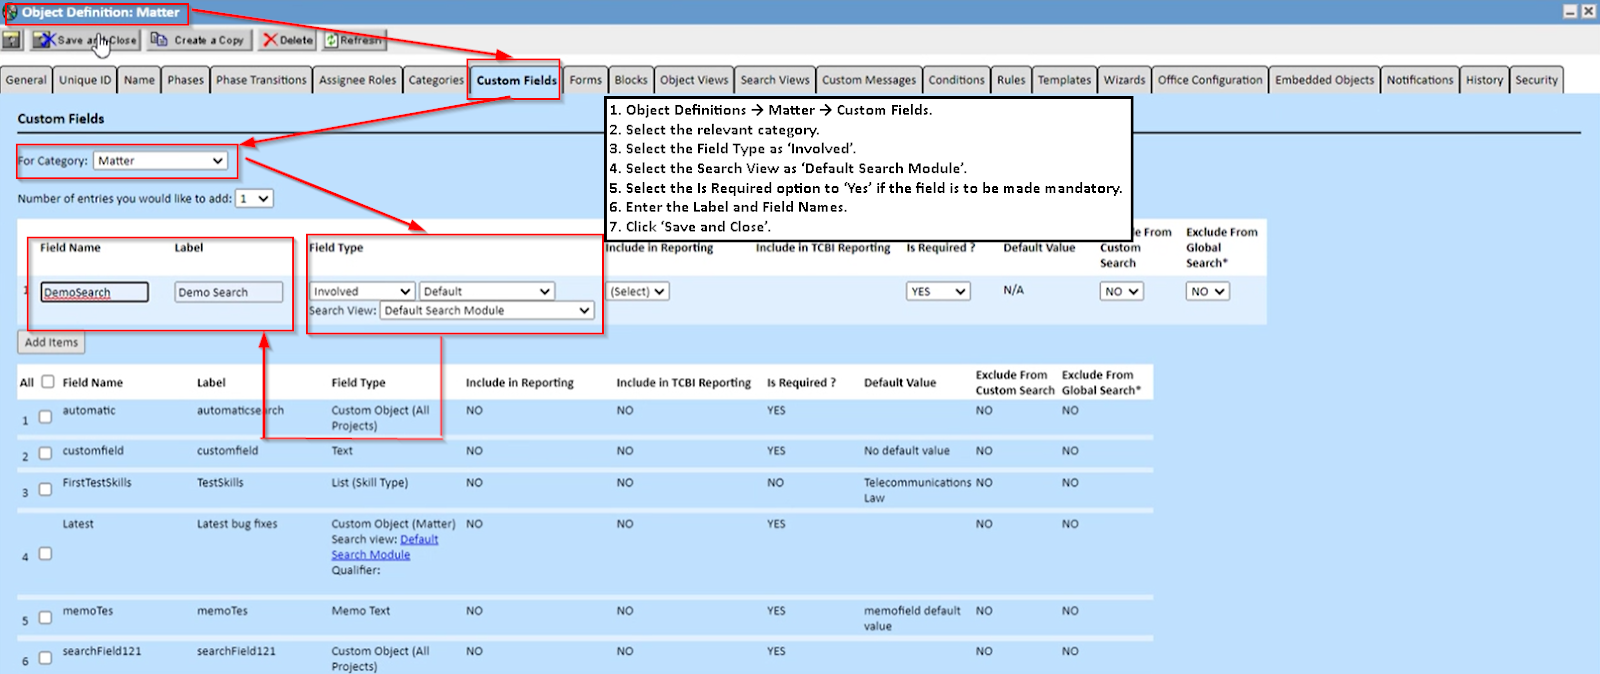Switch to the Templates tab
The image size is (1600, 674).
coord(1064,80)
